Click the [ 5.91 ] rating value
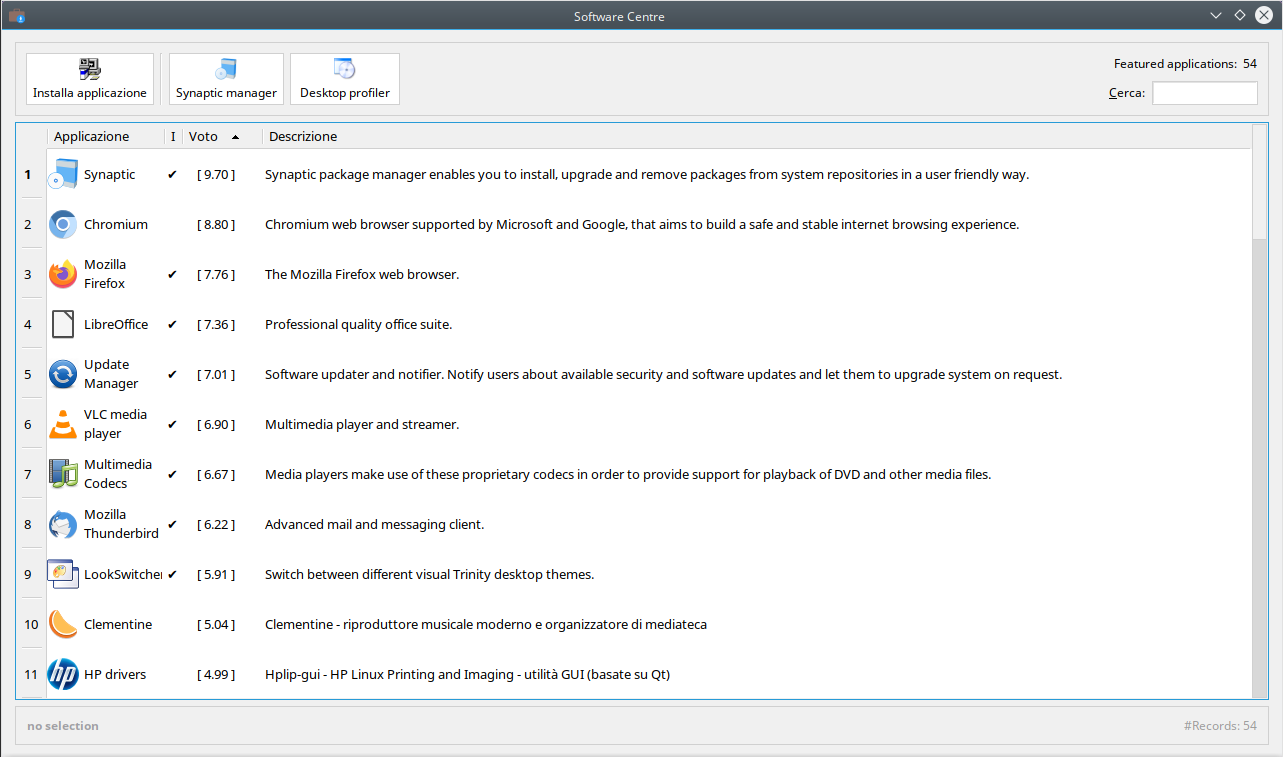The image size is (1283, 757). 216,574
